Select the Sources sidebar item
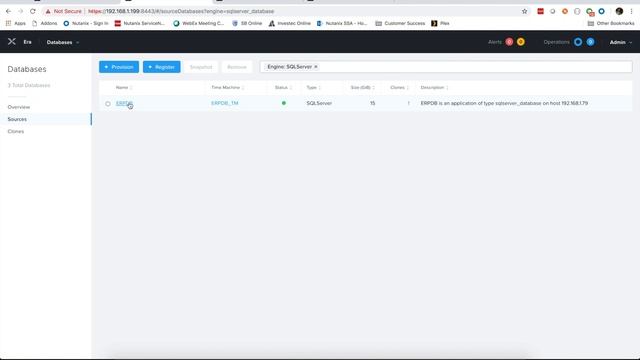The image size is (640, 360). tap(17, 119)
